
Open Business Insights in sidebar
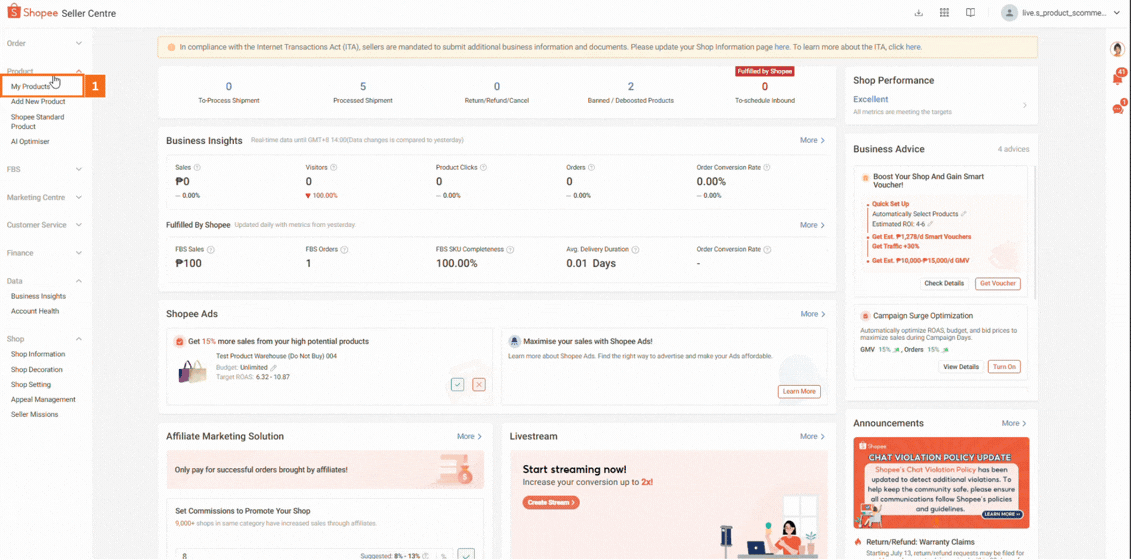click(x=38, y=296)
